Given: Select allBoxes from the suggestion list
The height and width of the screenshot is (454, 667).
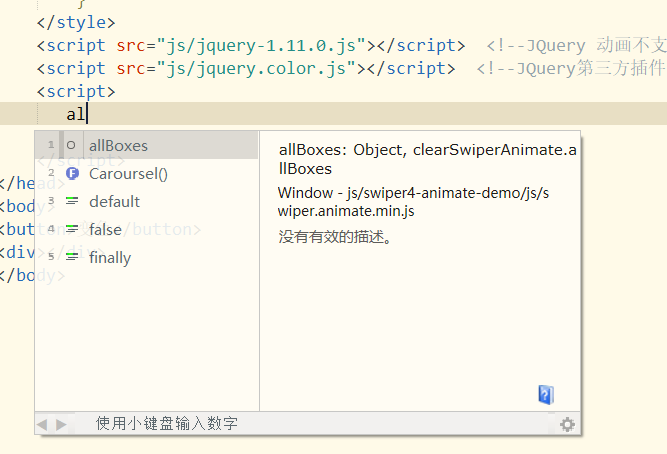Looking at the screenshot, I should pyautogui.click(x=118, y=146).
